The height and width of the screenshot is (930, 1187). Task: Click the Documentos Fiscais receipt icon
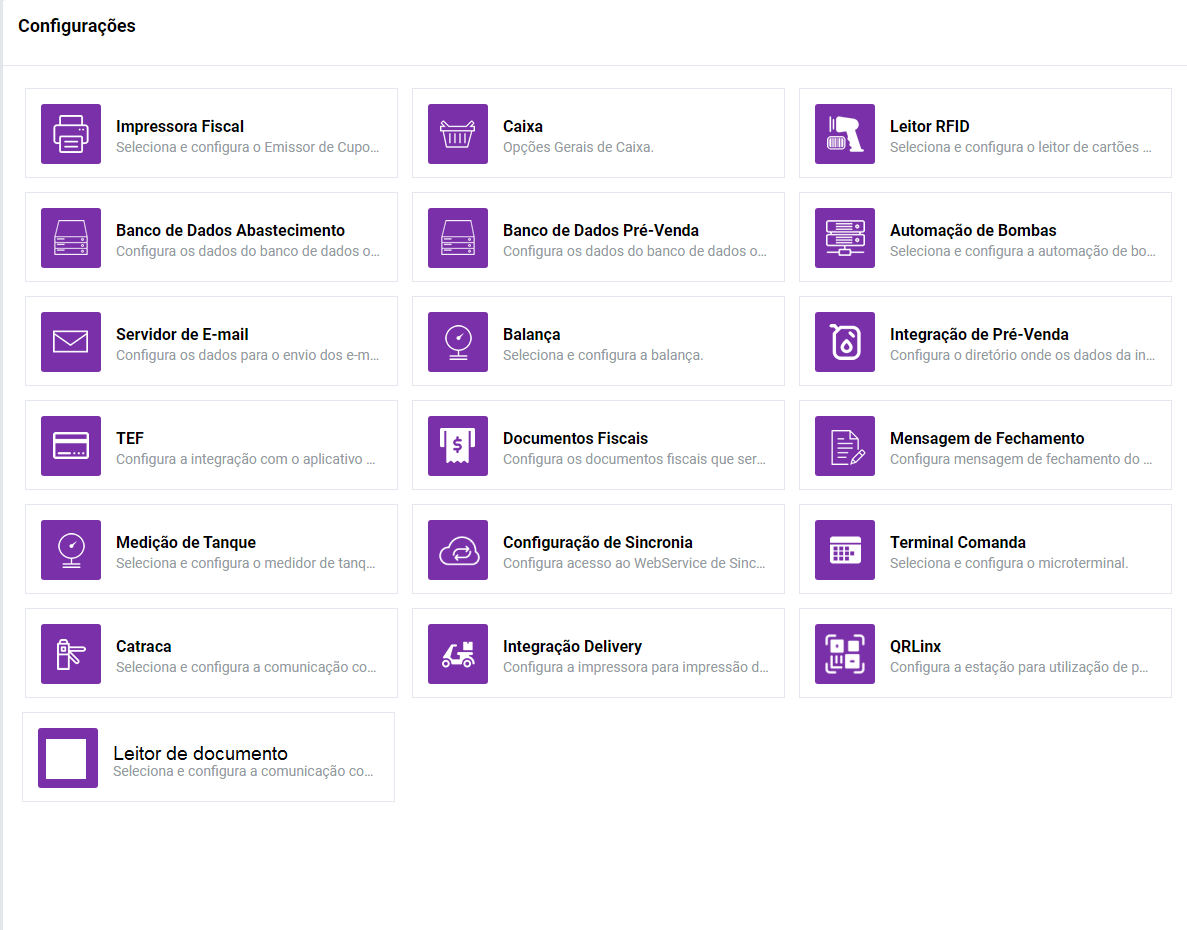coord(457,446)
